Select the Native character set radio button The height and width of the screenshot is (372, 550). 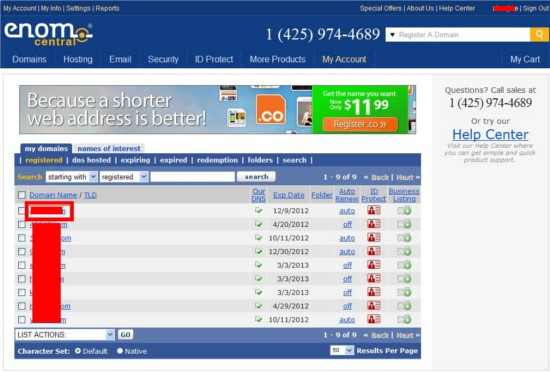click(120, 351)
